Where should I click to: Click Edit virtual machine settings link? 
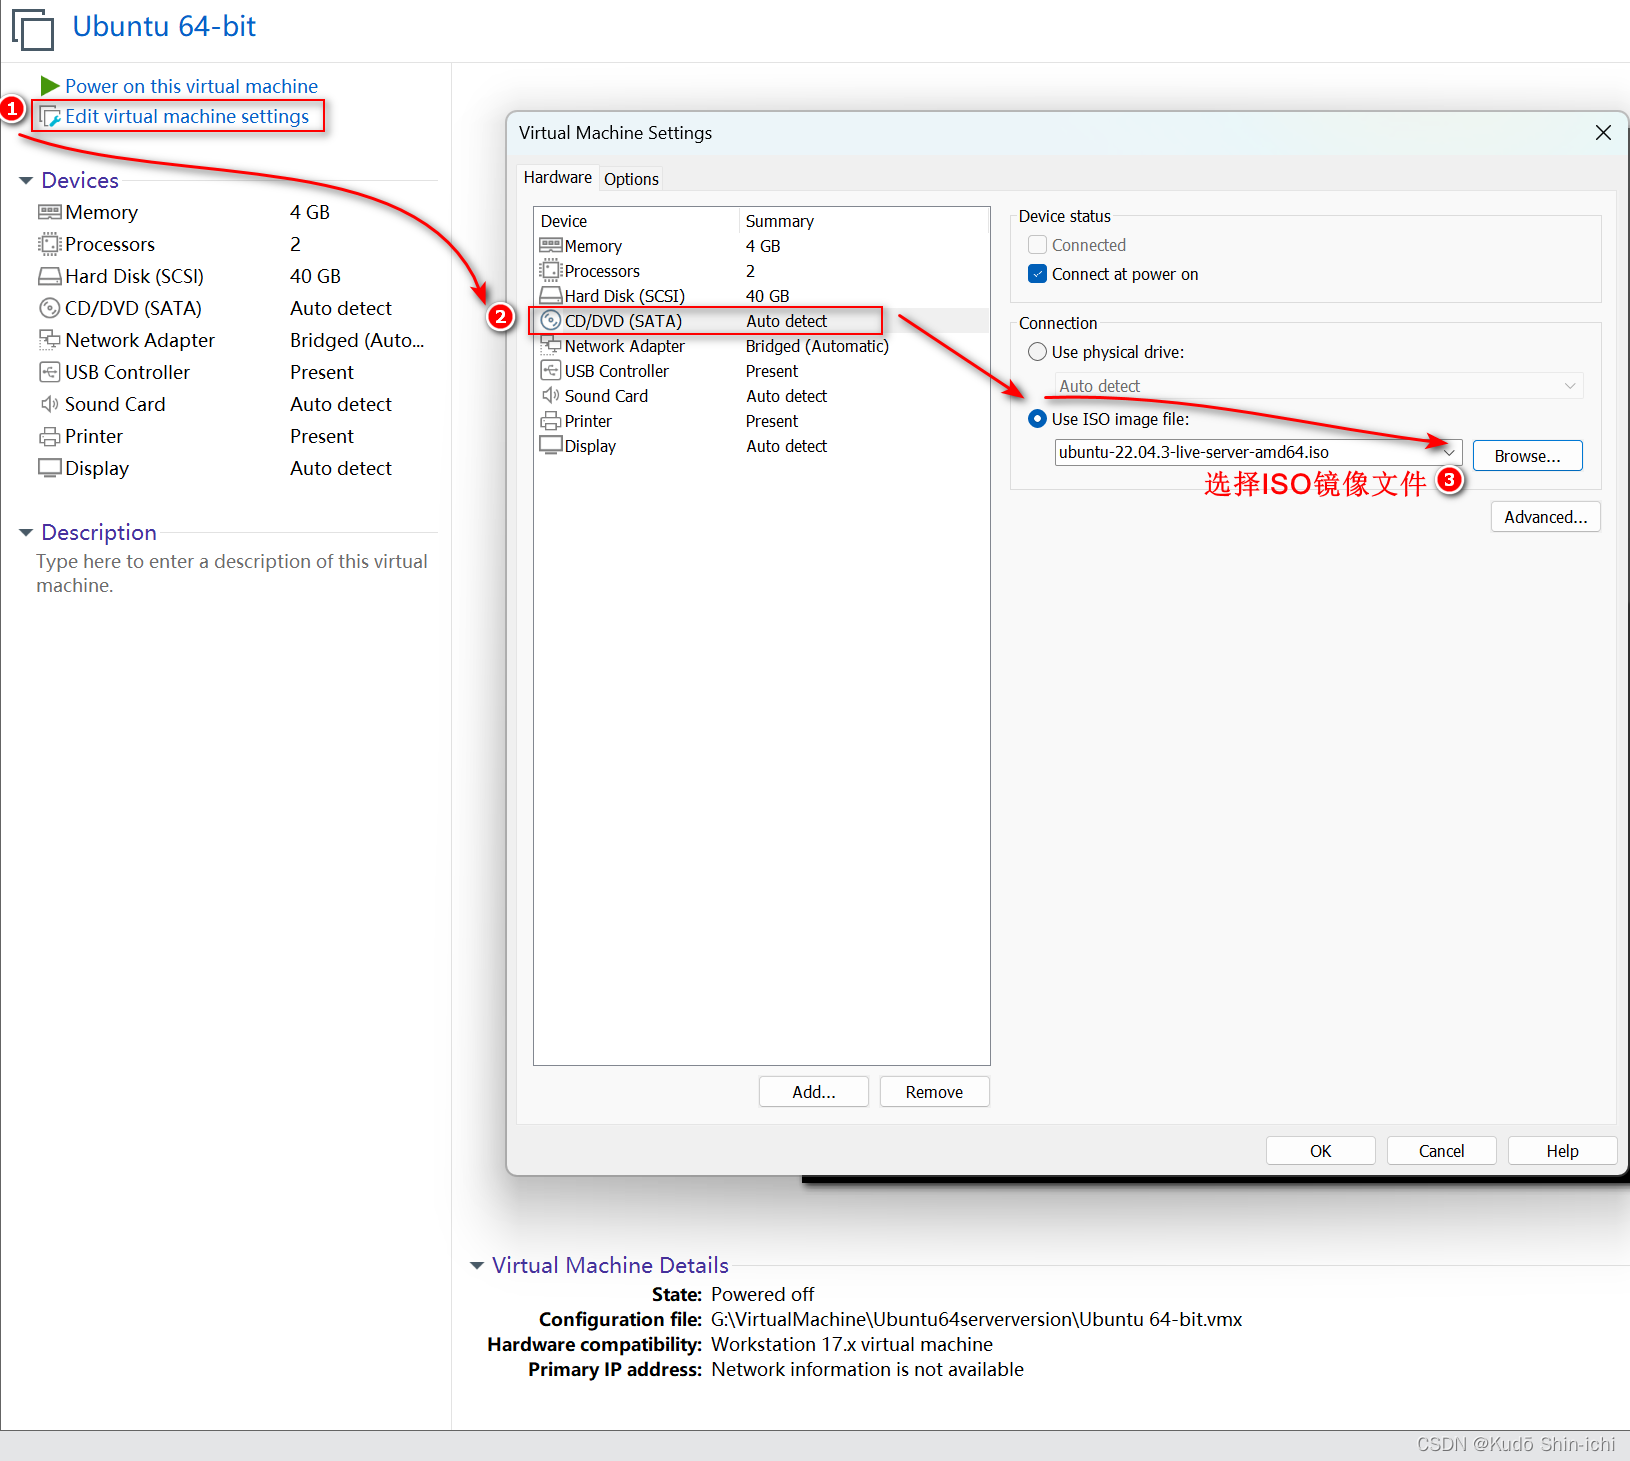(x=187, y=117)
